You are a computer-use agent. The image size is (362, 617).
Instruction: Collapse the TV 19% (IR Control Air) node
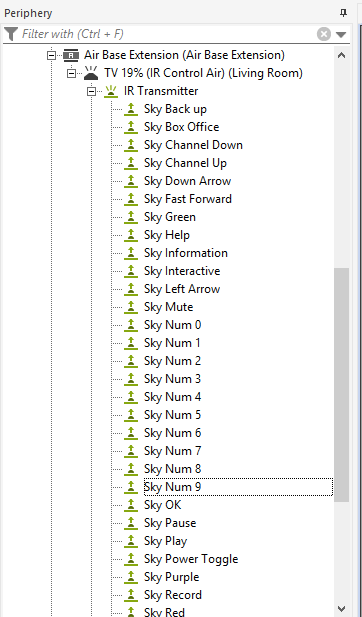pos(71,73)
